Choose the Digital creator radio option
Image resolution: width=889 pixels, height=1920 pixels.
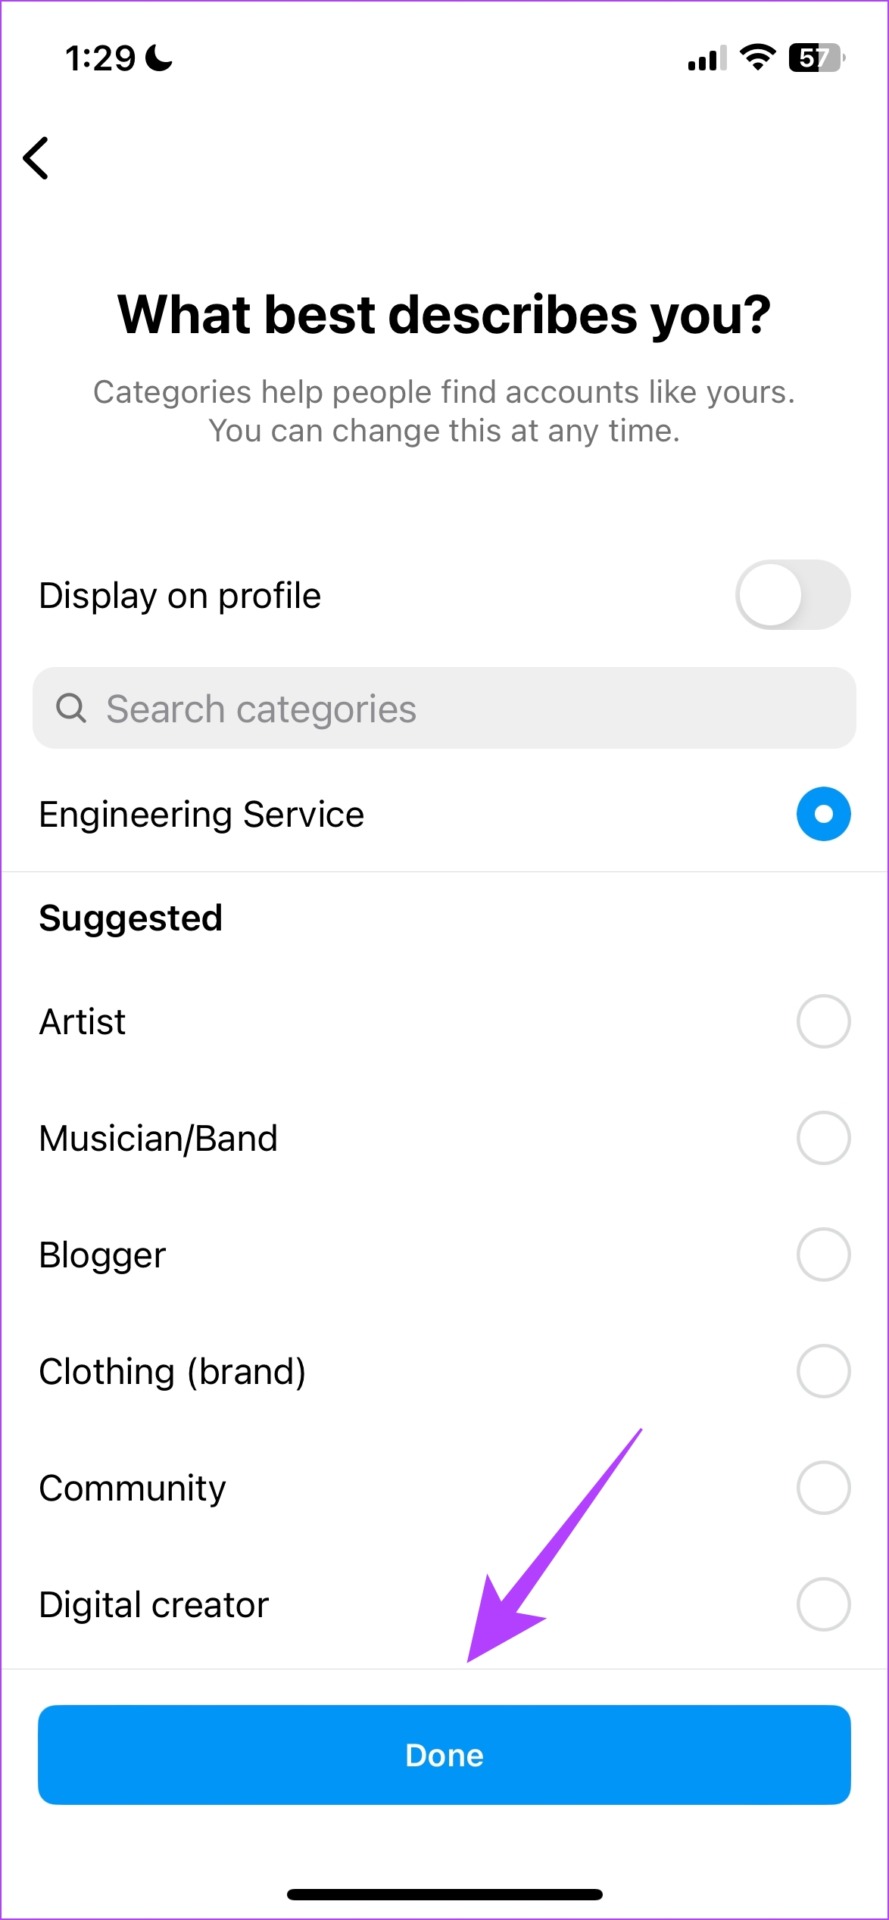click(823, 1604)
